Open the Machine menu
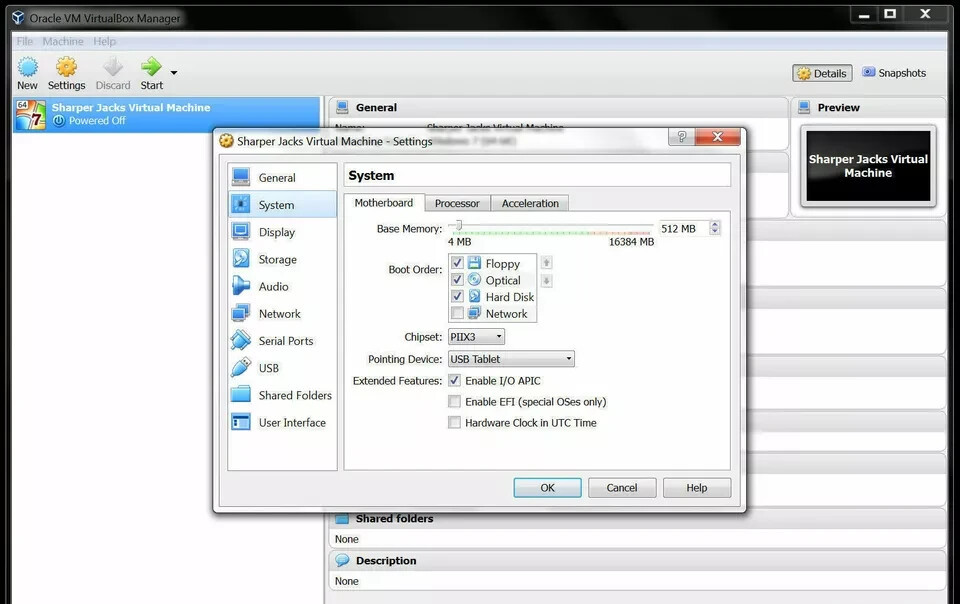 (x=63, y=41)
